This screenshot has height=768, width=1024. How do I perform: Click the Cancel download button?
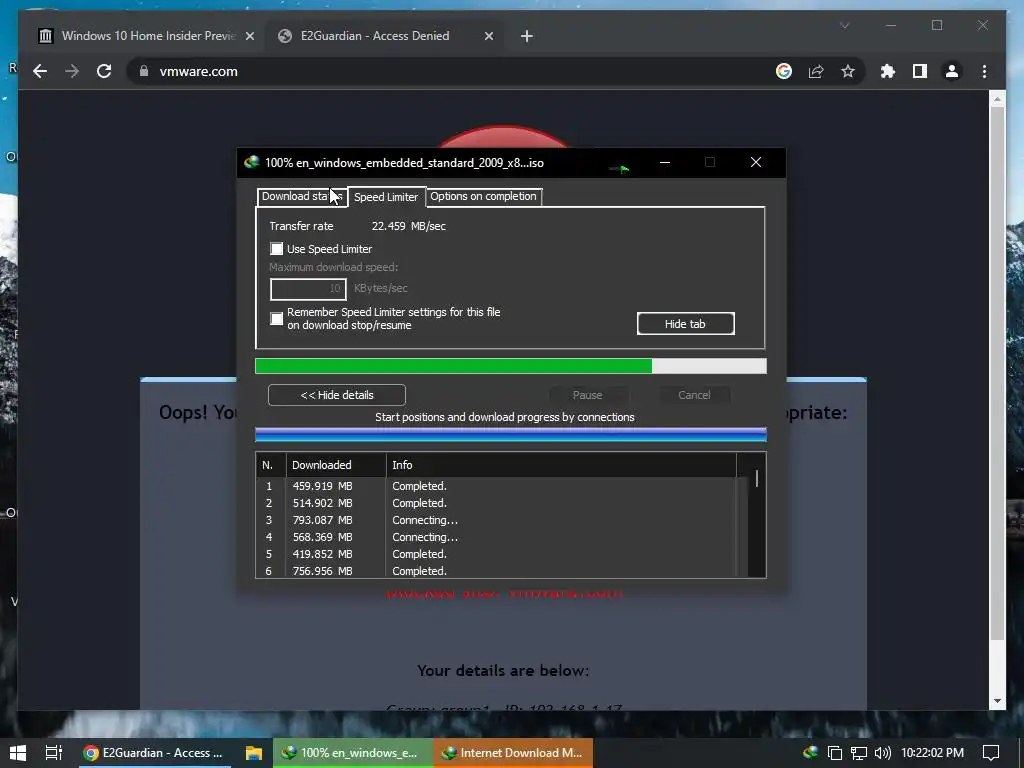point(694,395)
